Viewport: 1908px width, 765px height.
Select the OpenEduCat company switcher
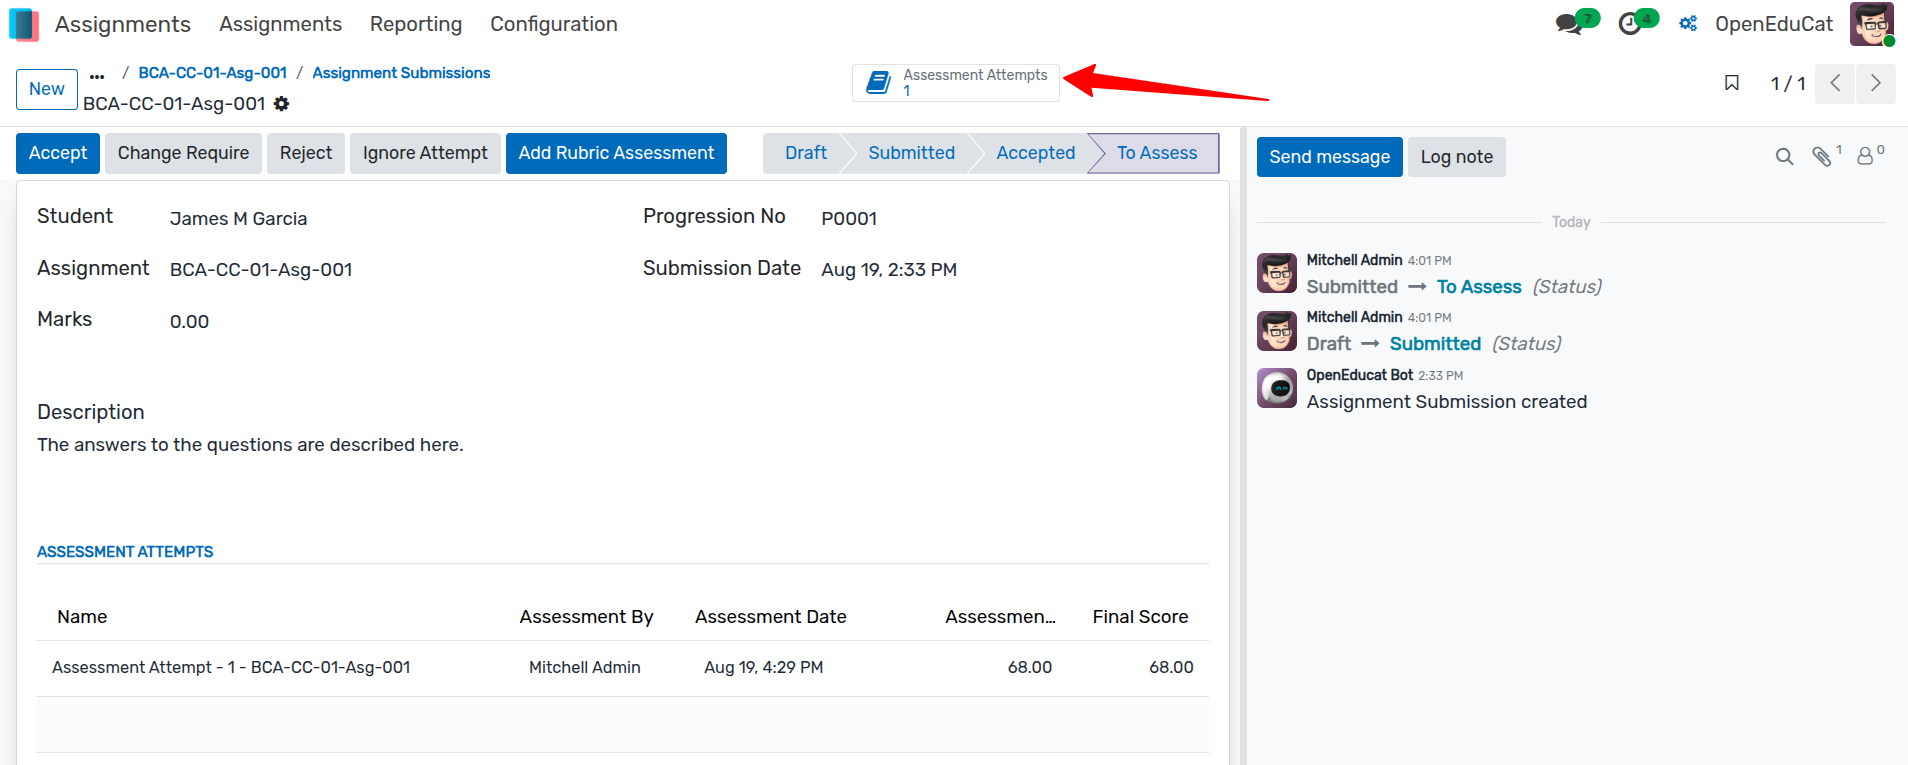[x=1774, y=24]
